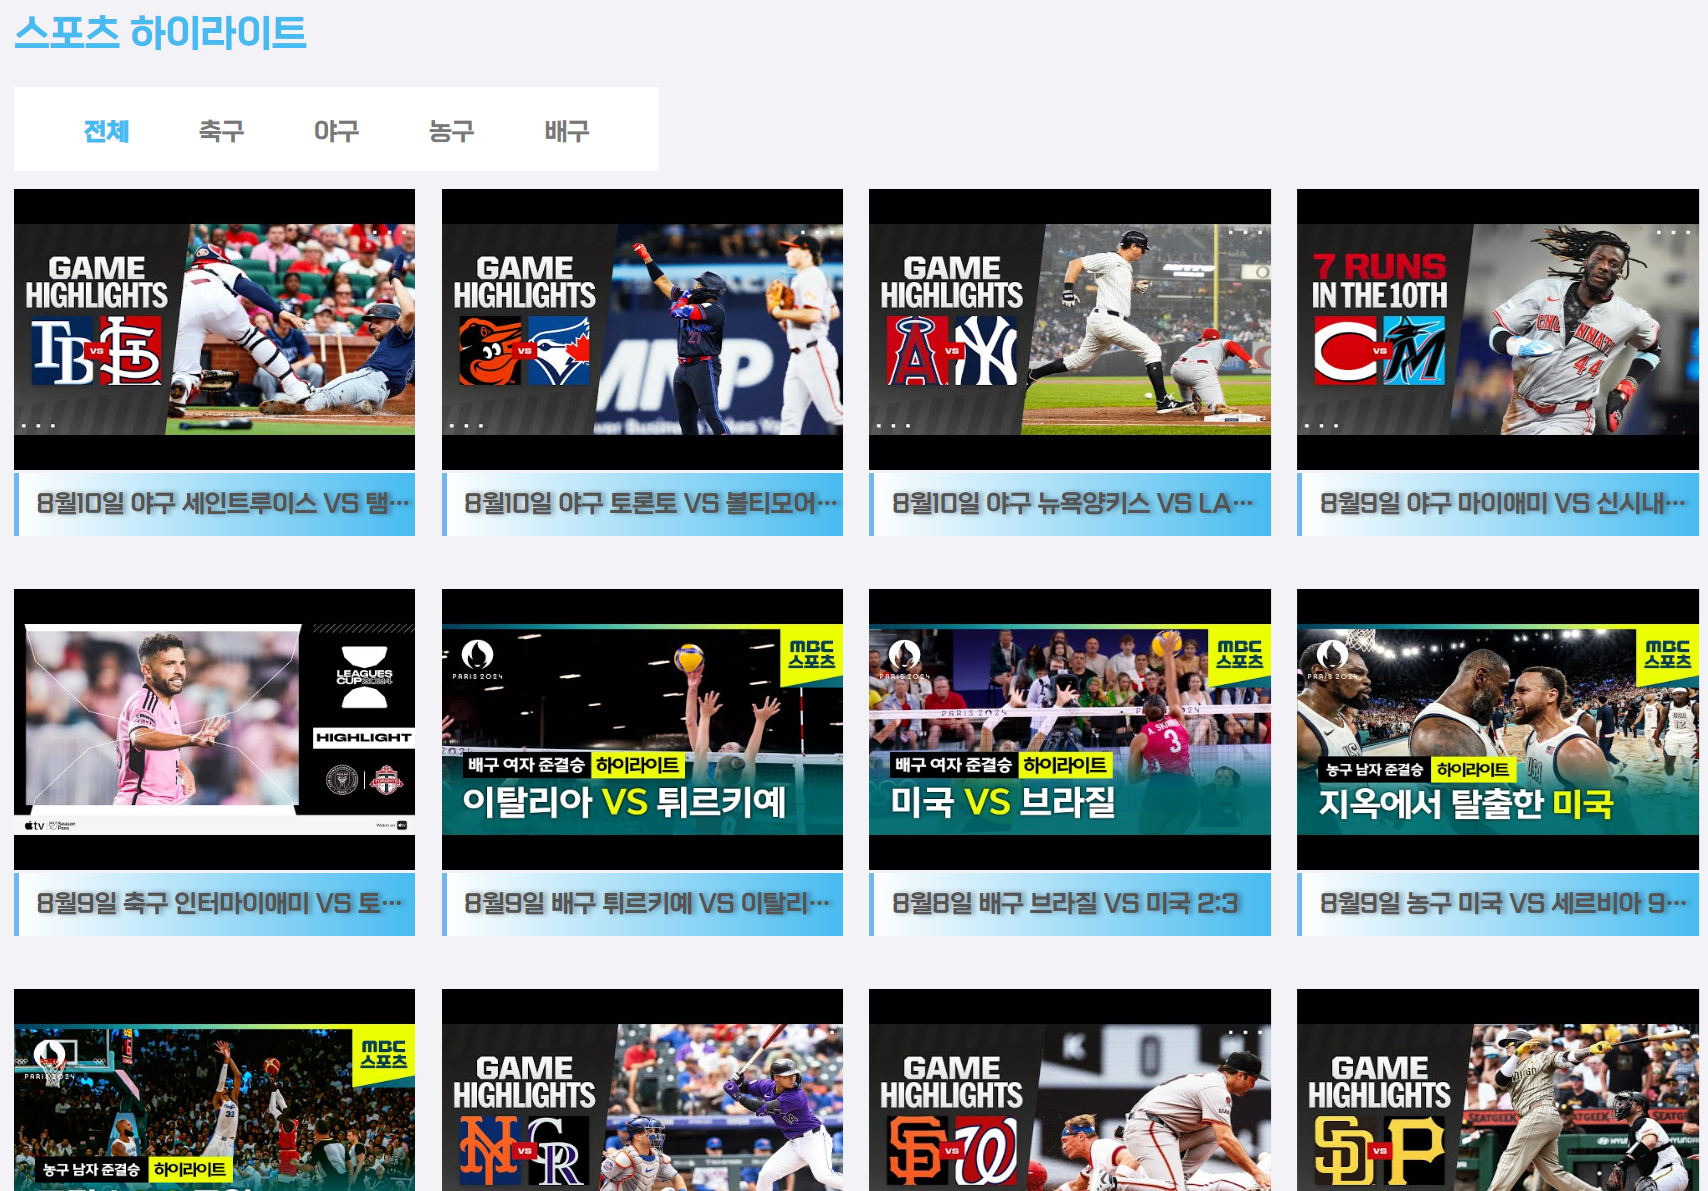Switch to the 농구 tab
The height and width of the screenshot is (1191, 1708).
[451, 131]
